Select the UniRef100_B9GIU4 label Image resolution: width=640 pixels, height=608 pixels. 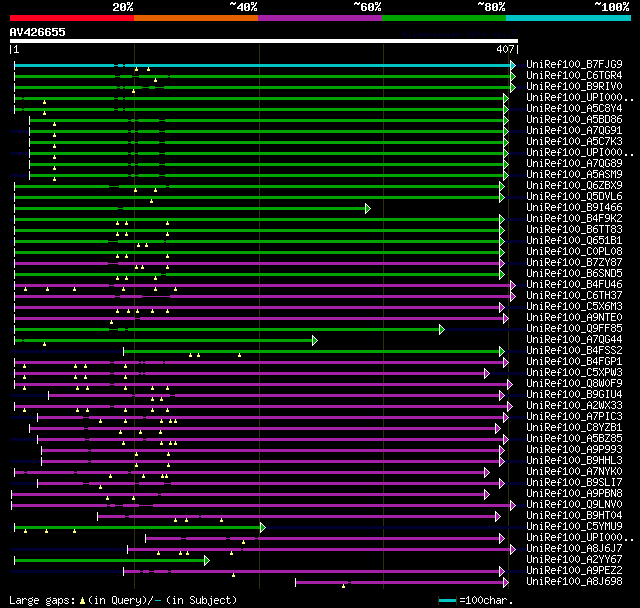click(x=574, y=395)
